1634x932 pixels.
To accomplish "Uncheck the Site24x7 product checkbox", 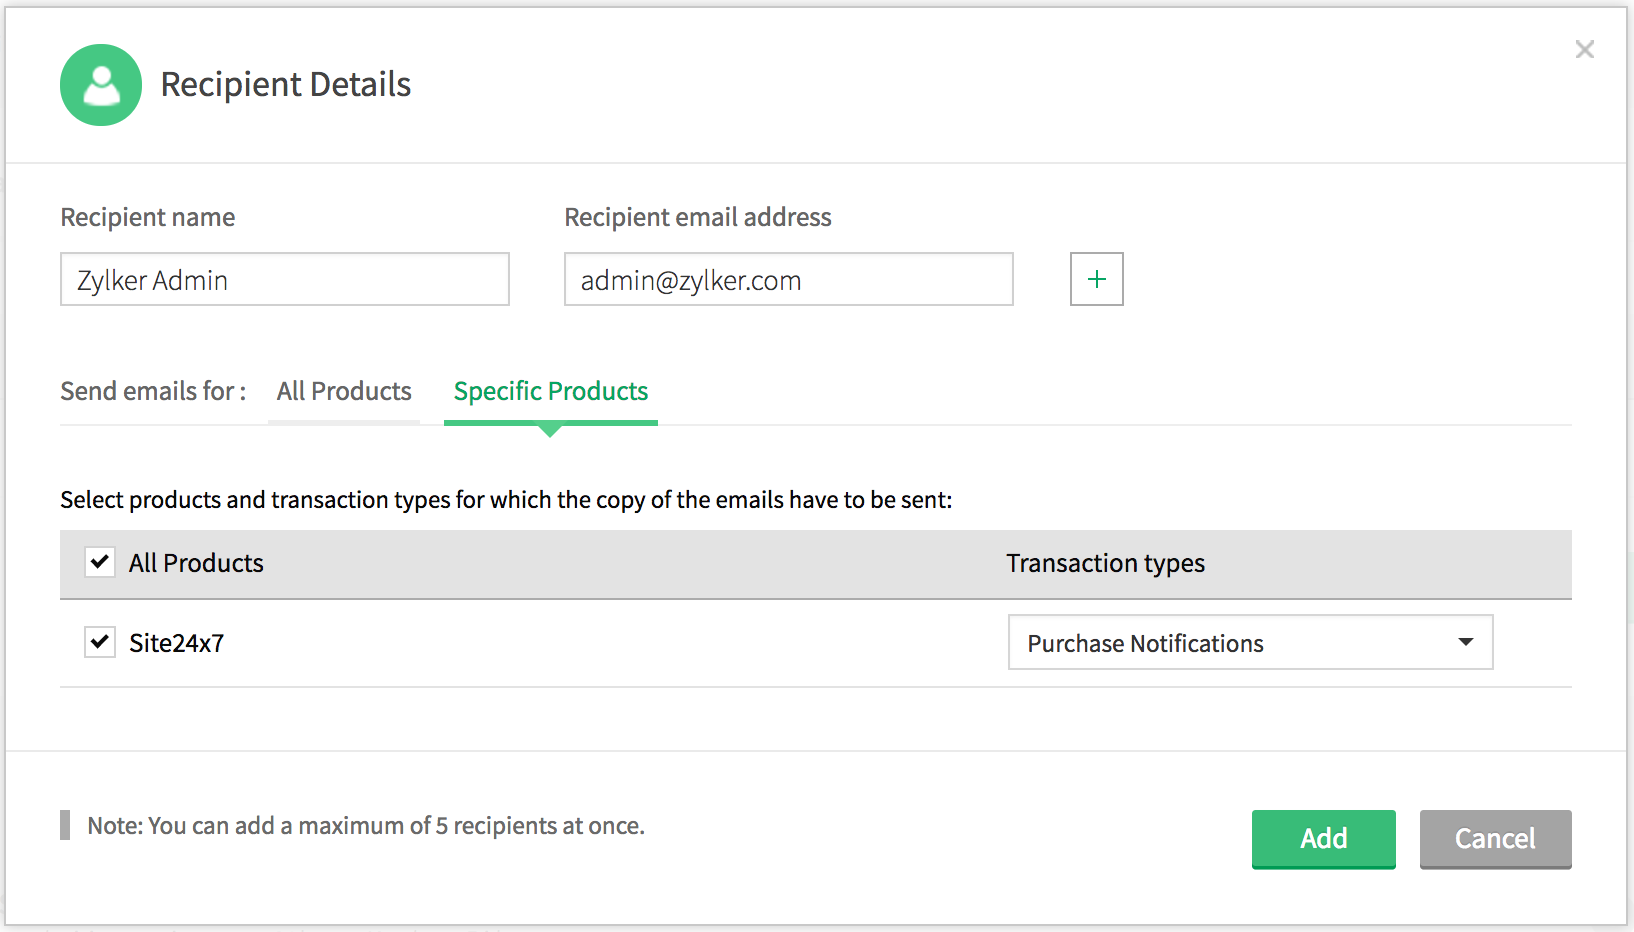I will (100, 642).
